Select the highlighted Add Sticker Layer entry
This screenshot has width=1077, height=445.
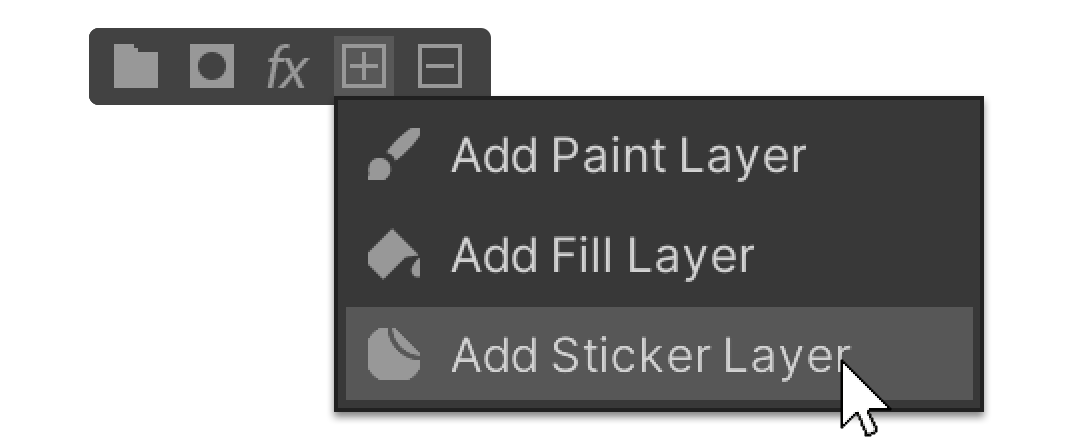pyautogui.click(x=659, y=354)
